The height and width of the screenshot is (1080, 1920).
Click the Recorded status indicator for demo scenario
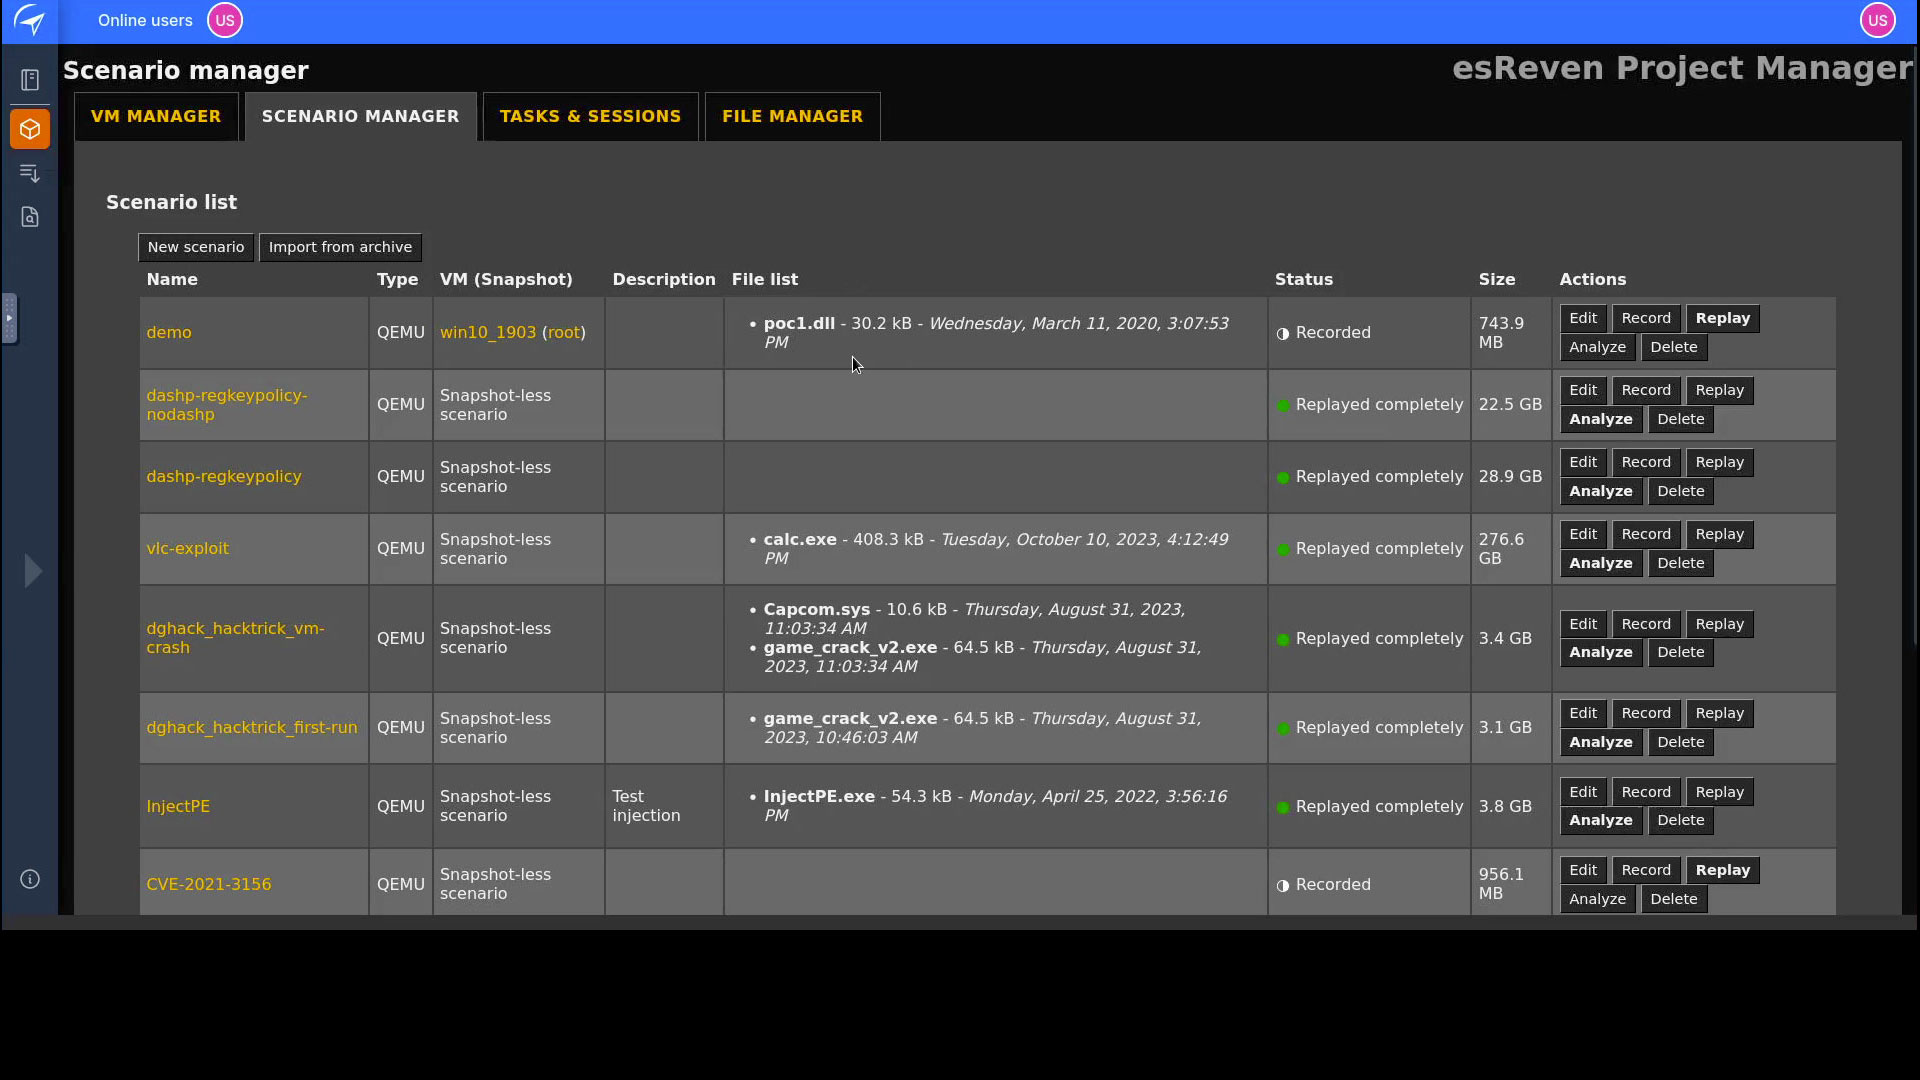(x=1283, y=333)
